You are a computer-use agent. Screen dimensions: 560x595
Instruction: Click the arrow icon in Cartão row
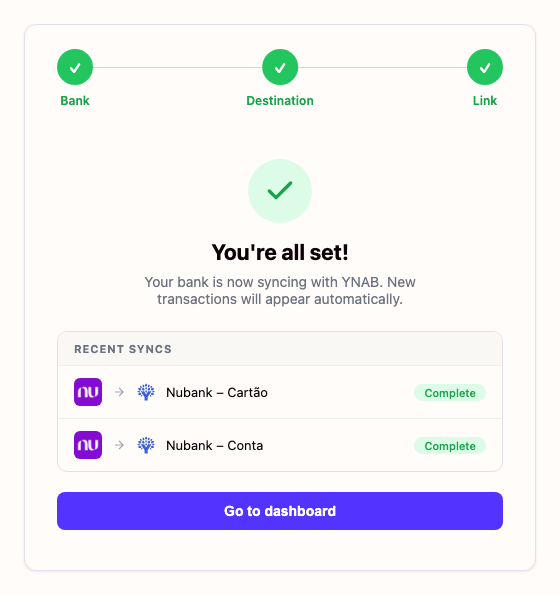point(120,392)
